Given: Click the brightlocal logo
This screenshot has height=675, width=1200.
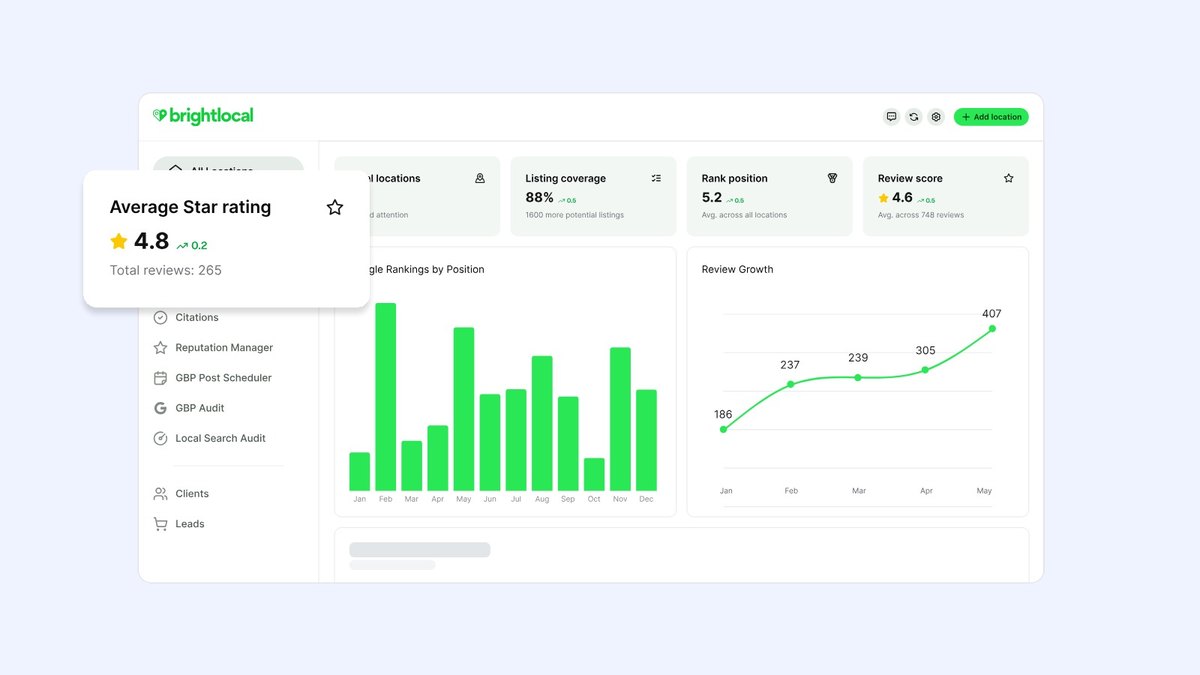Looking at the screenshot, I should click(x=203, y=116).
